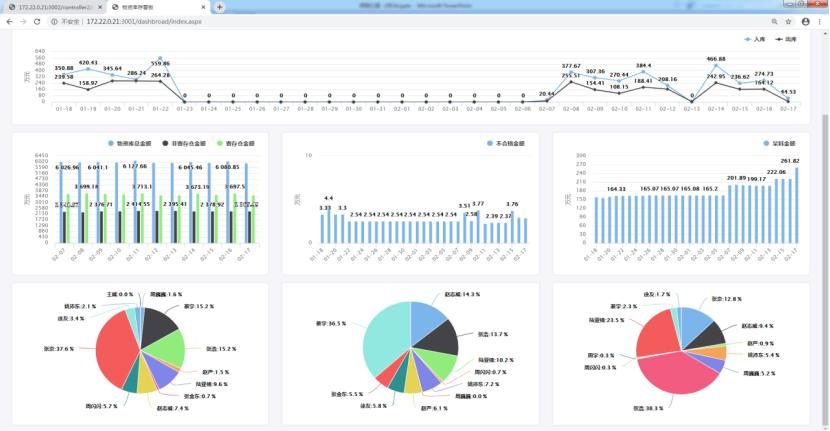Toggle the 入库 series in line chart legend
This screenshot has width=830, height=431.
(x=755, y=39)
